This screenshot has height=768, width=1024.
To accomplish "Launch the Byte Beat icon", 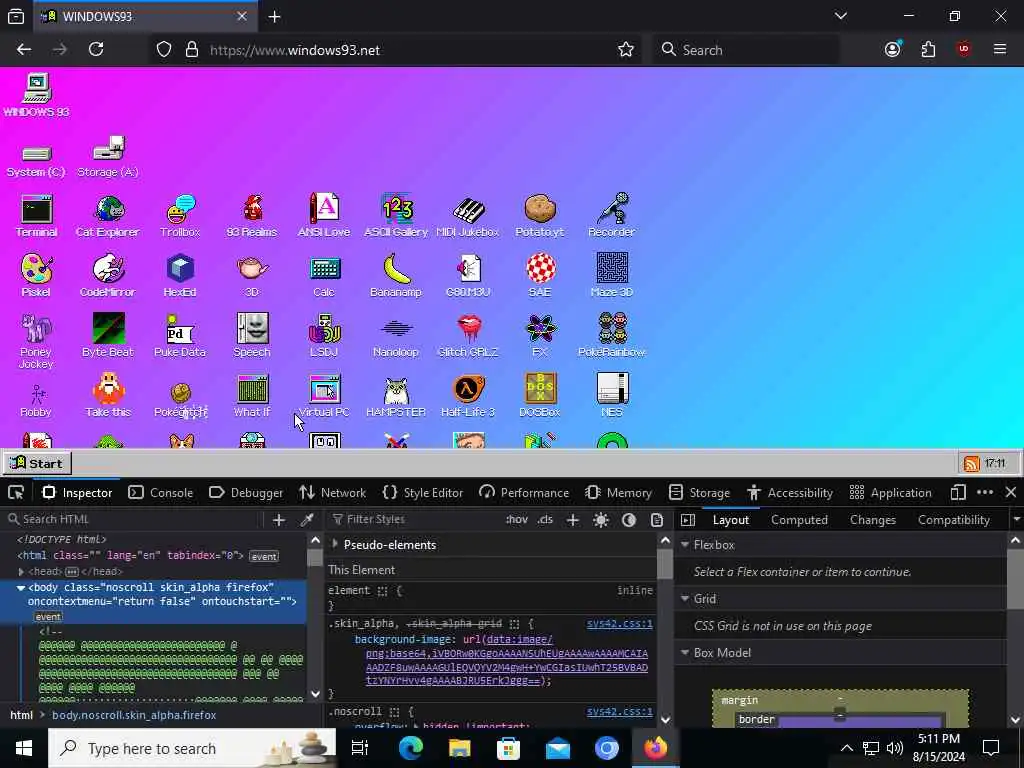I will coord(108,335).
